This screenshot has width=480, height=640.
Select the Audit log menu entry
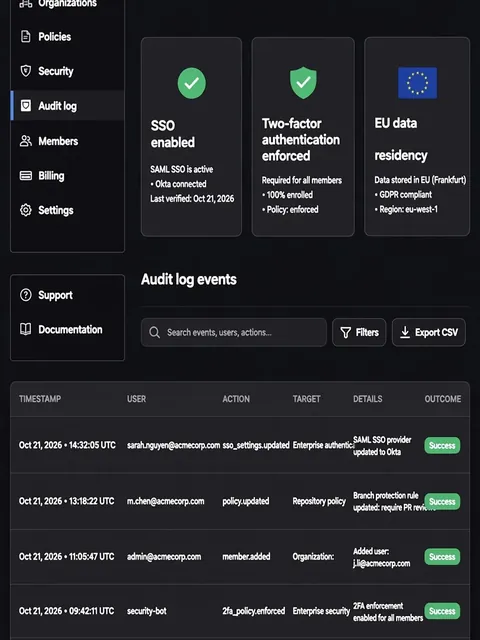pyautogui.click(x=67, y=106)
